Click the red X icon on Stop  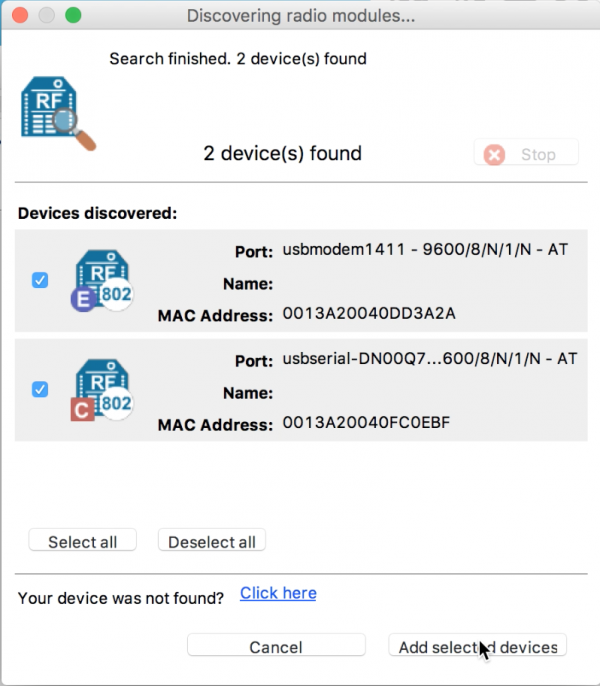(x=494, y=155)
